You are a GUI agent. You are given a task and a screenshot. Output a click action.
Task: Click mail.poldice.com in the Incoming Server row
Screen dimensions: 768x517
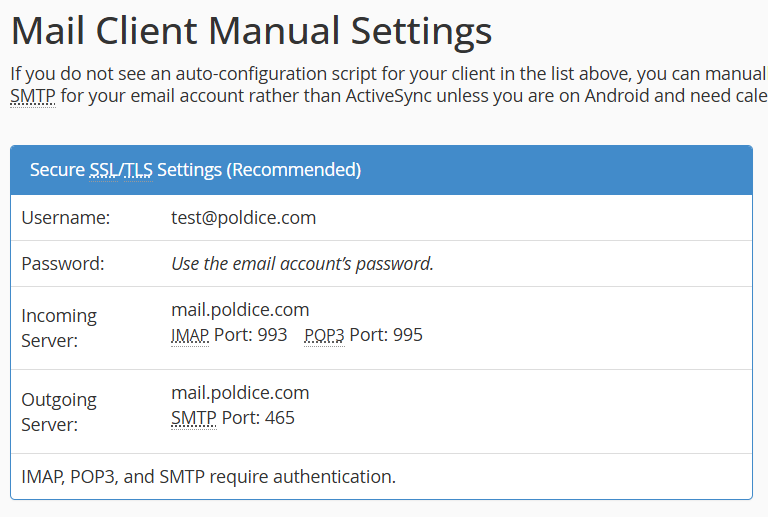[x=240, y=310]
